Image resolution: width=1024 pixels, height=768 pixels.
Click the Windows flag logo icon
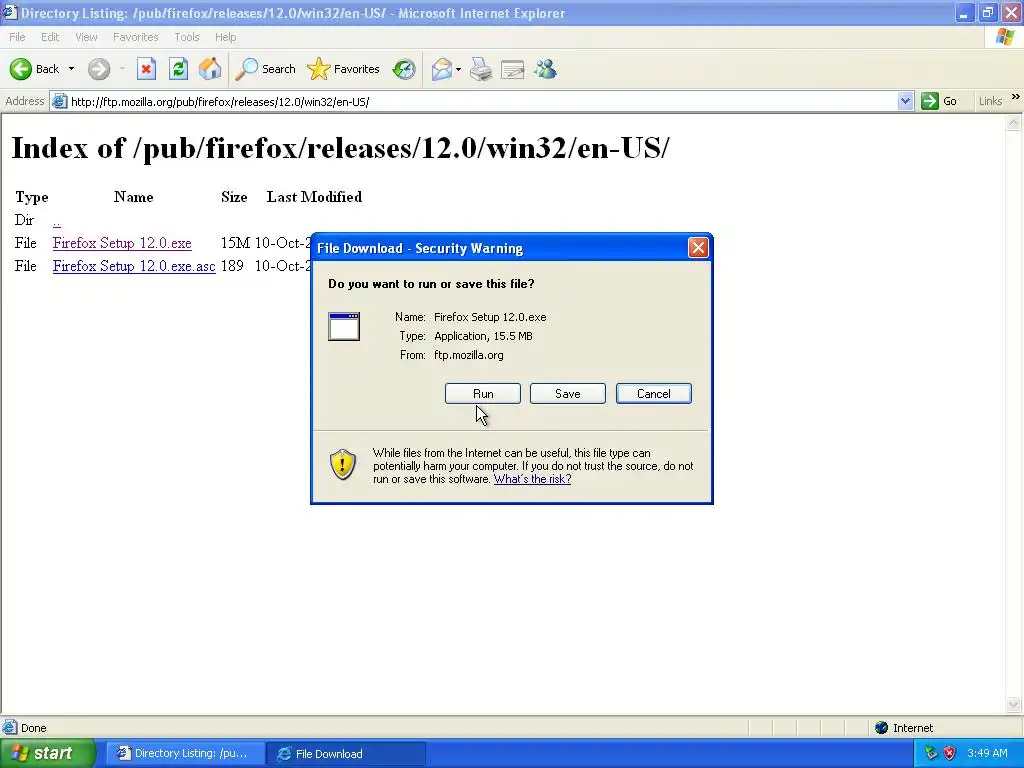coord(1005,37)
